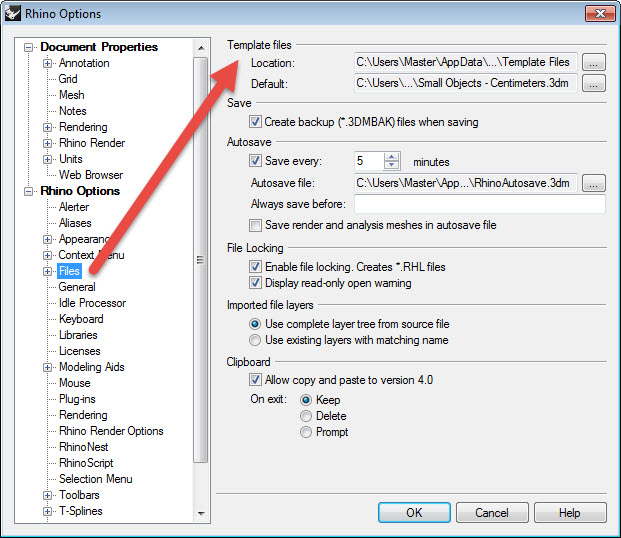Enable saving render meshes in autosave file

pyautogui.click(x=255, y=225)
